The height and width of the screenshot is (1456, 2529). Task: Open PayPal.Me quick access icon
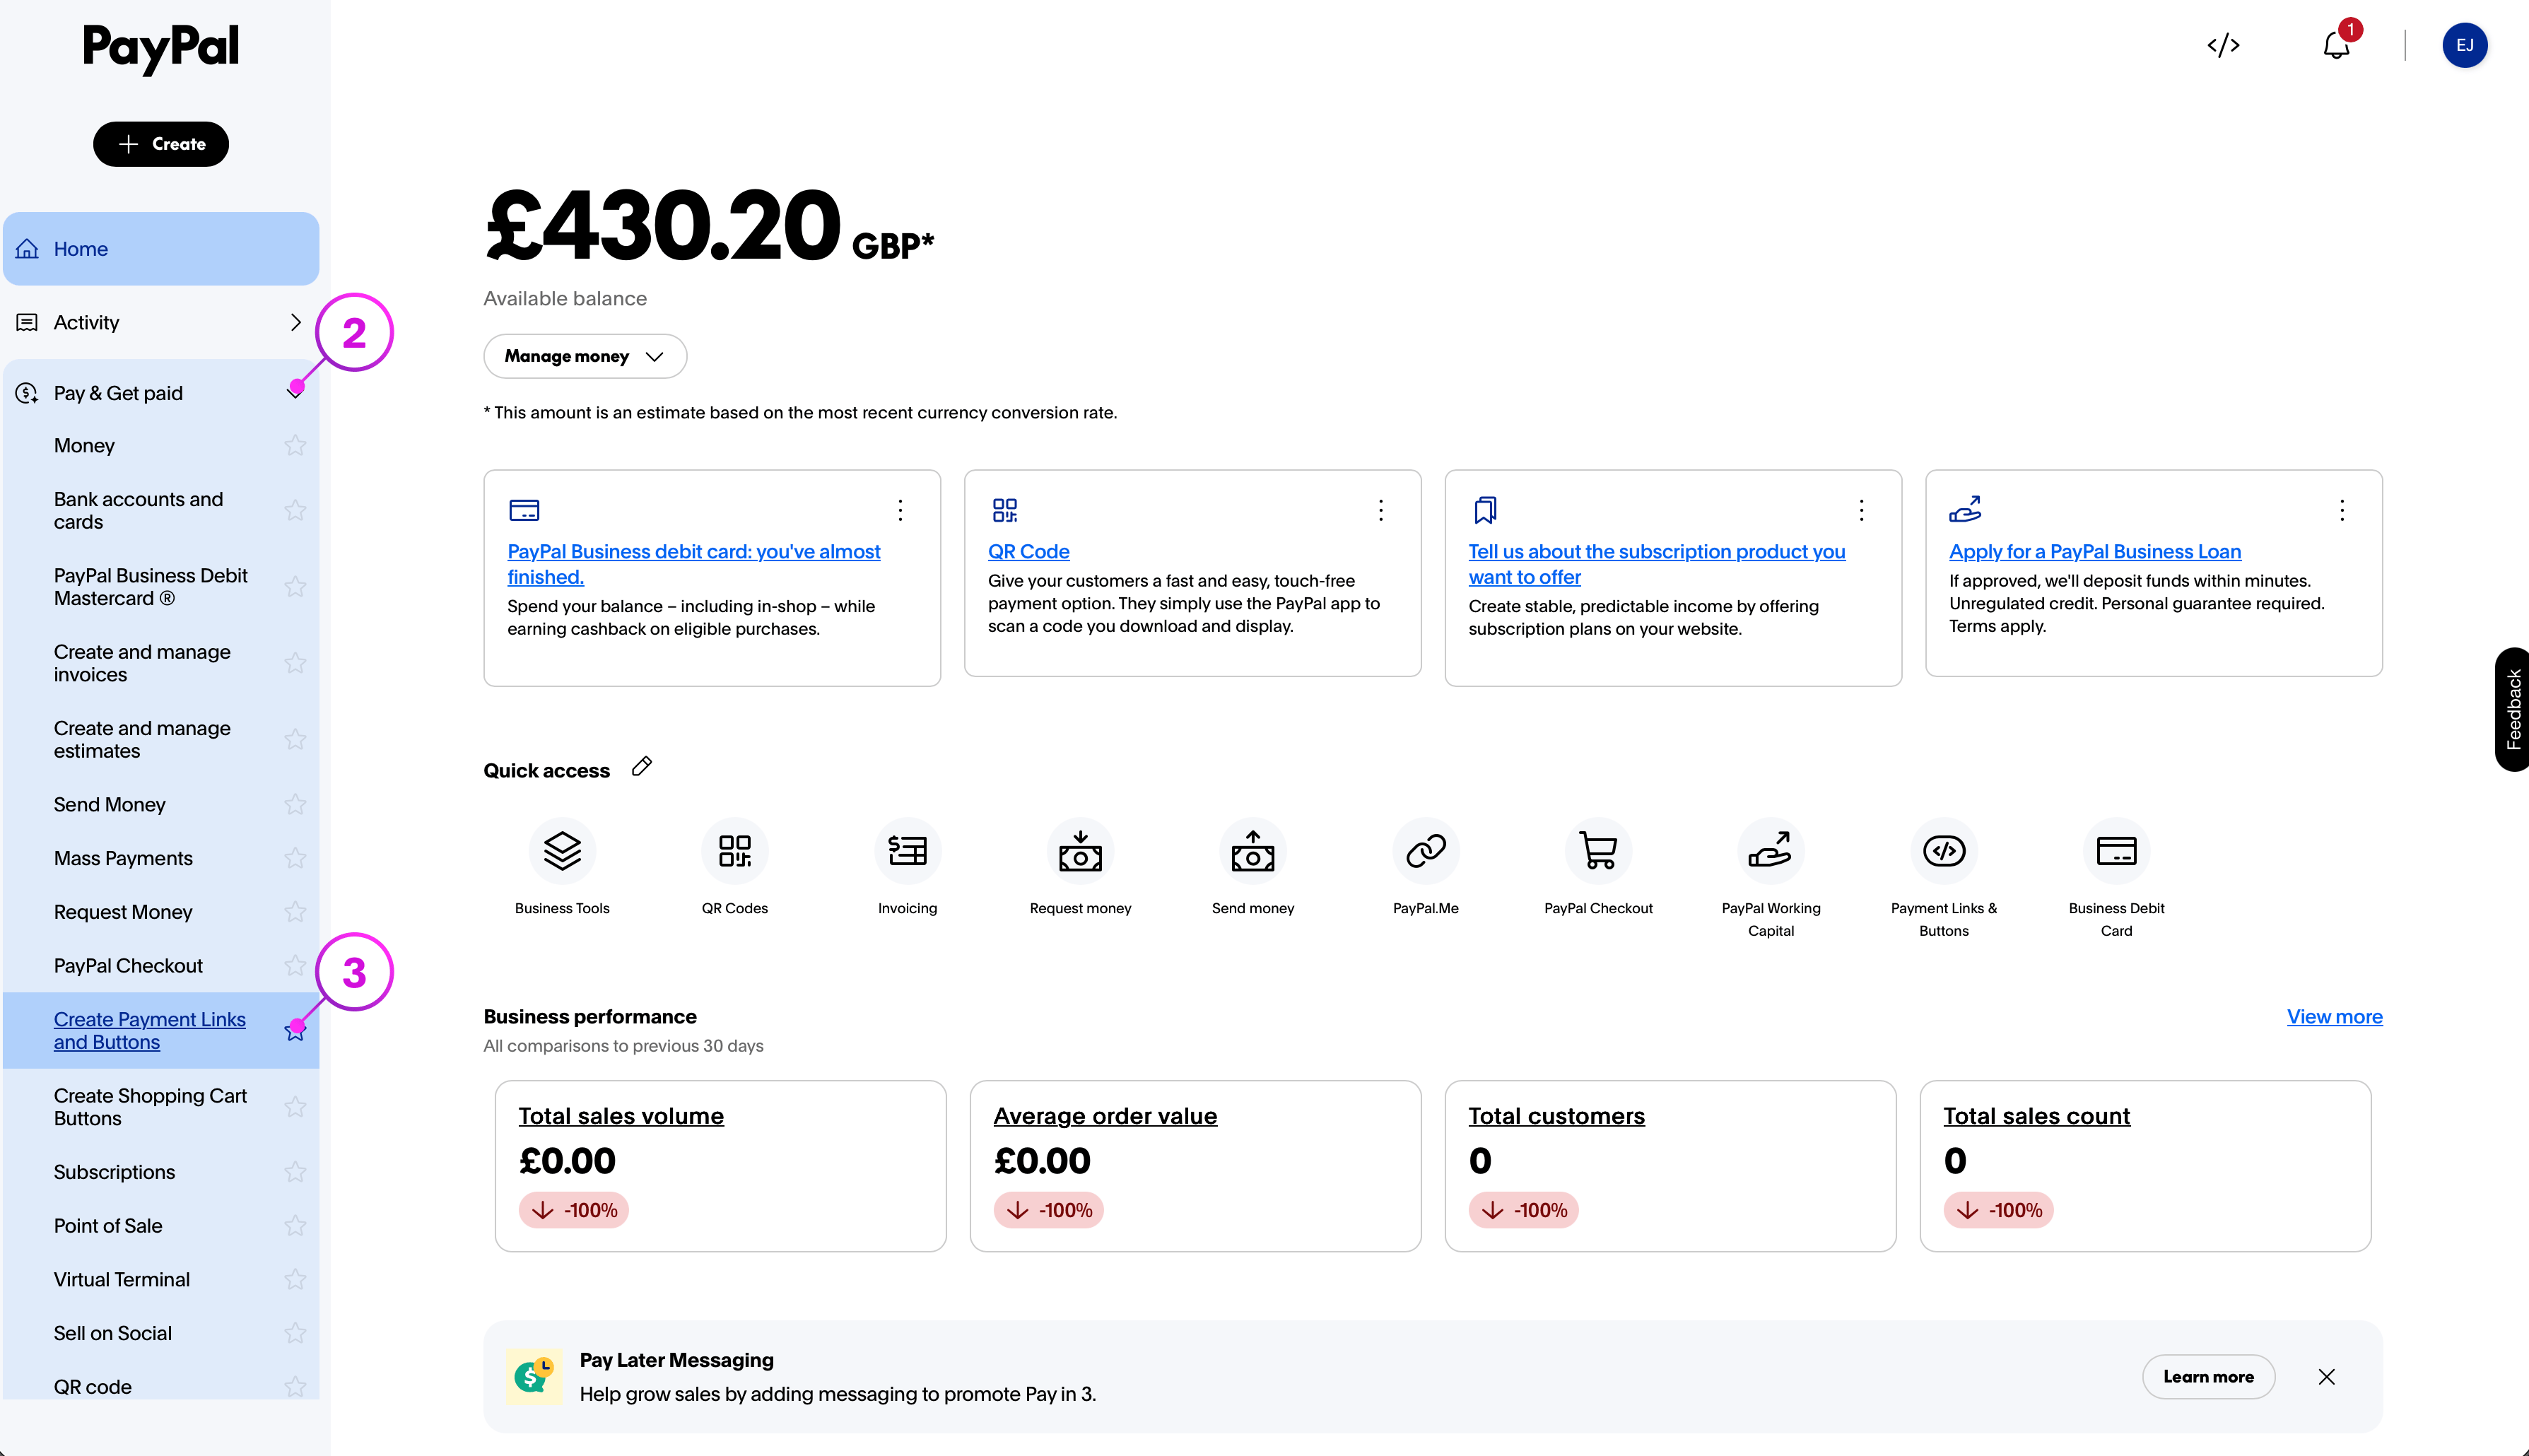coord(1426,851)
